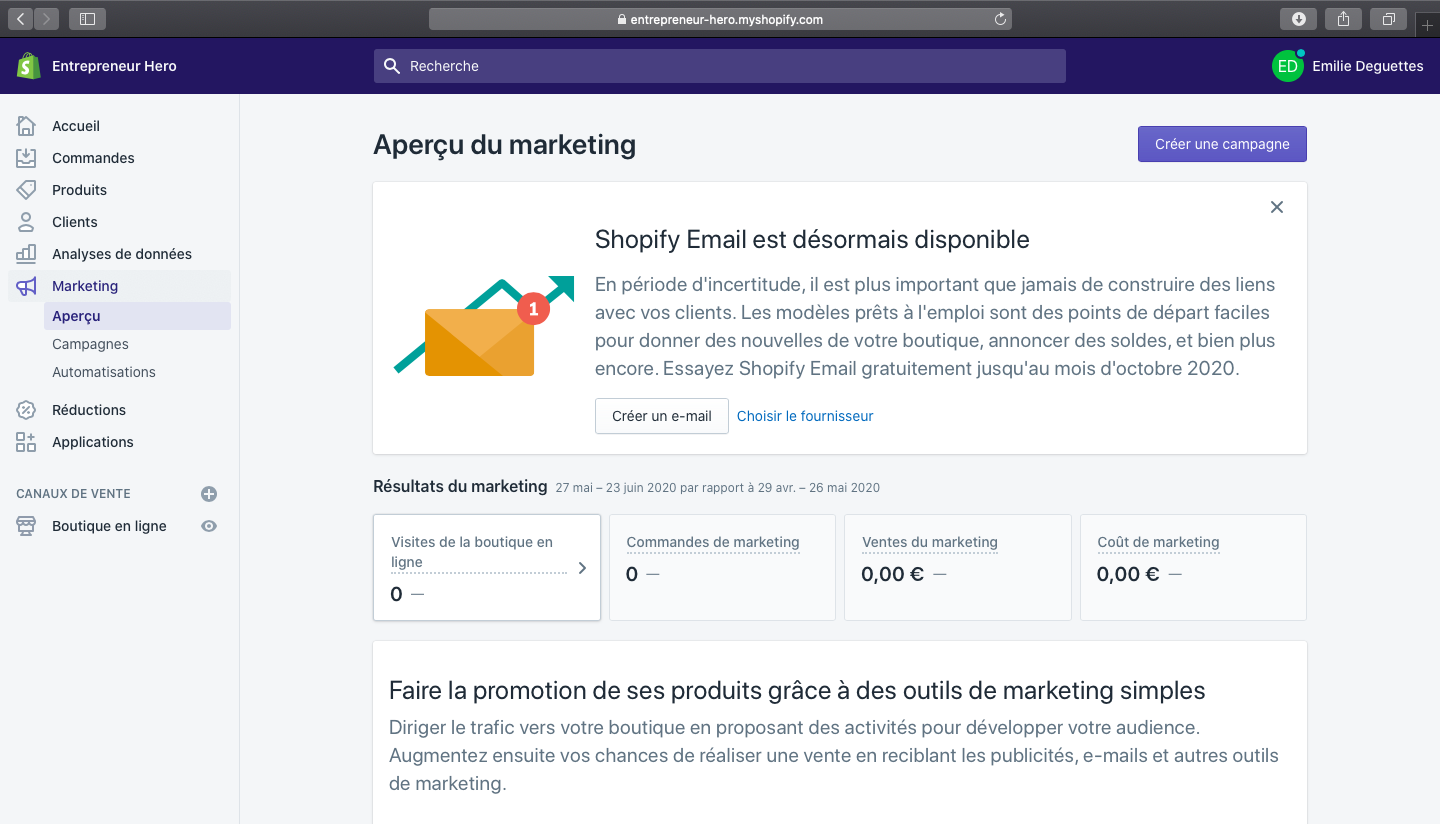Add a sales channel with plus icon
This screenshot has width=1440, height=824.
coord(209,494)
